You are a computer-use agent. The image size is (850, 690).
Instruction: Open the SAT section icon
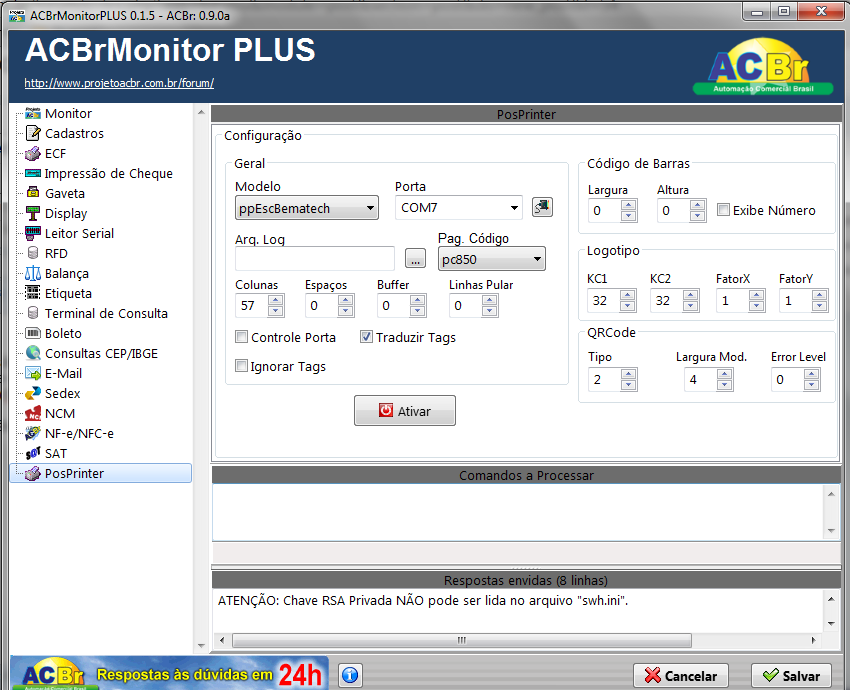(33, 453)
